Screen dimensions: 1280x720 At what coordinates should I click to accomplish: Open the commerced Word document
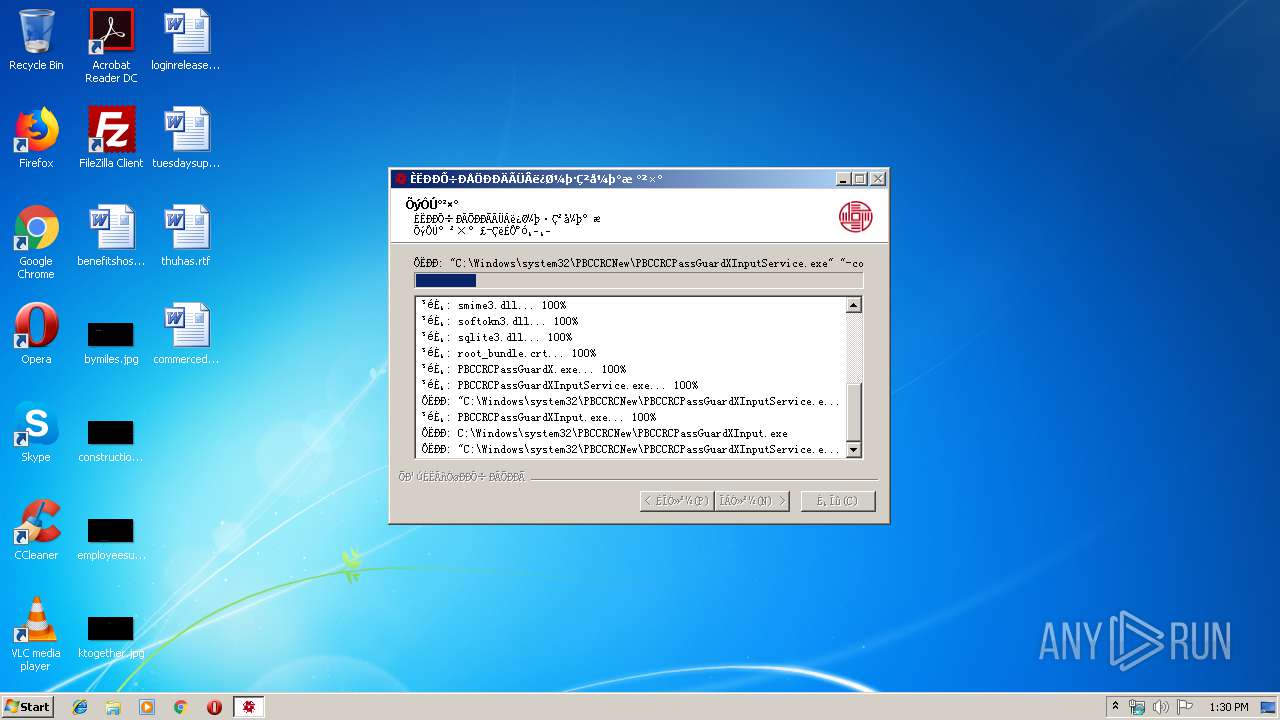coord(186,334)
